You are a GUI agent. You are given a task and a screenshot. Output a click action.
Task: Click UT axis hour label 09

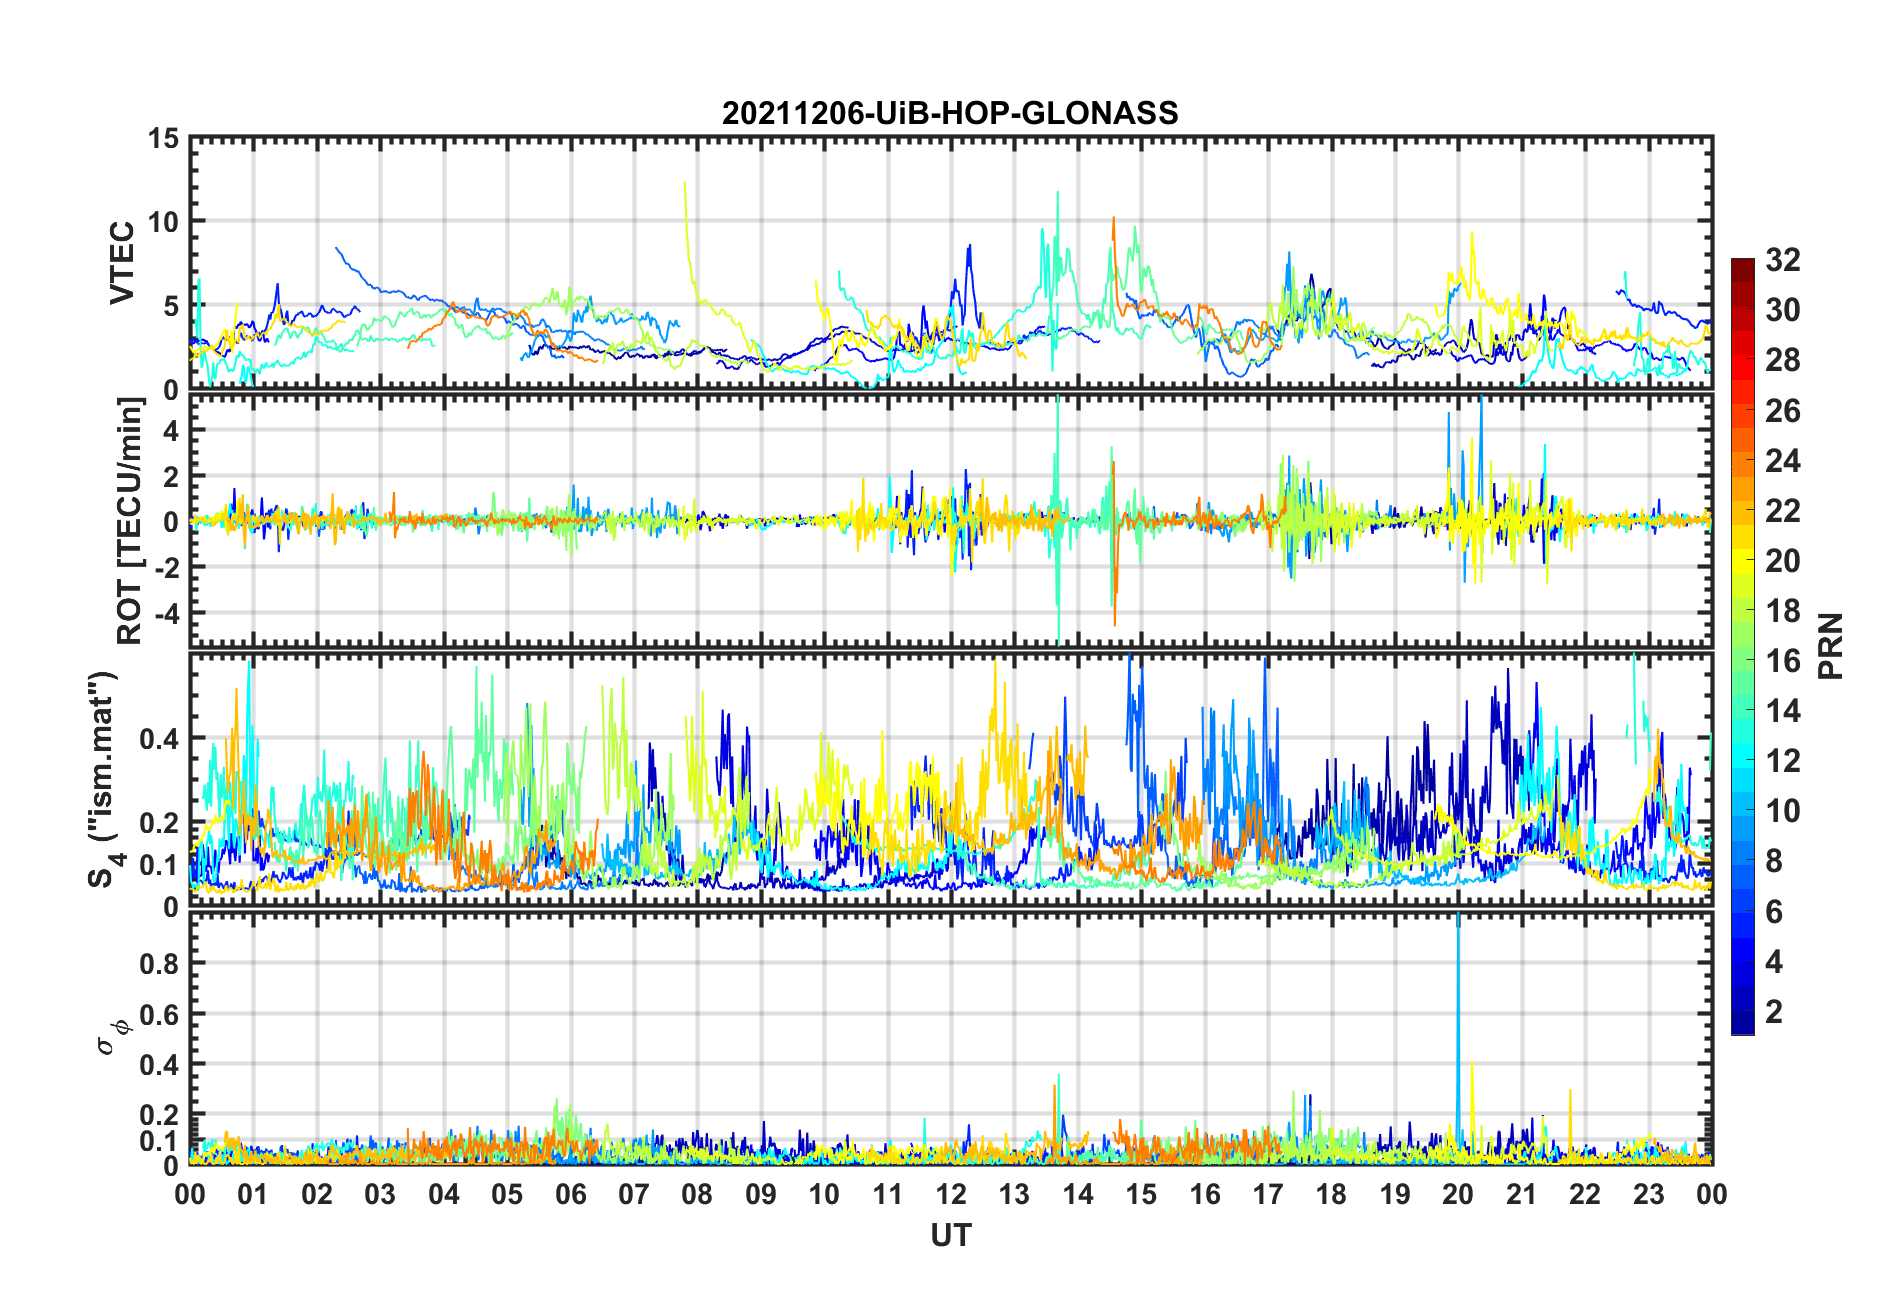(x=761, y=1195)
